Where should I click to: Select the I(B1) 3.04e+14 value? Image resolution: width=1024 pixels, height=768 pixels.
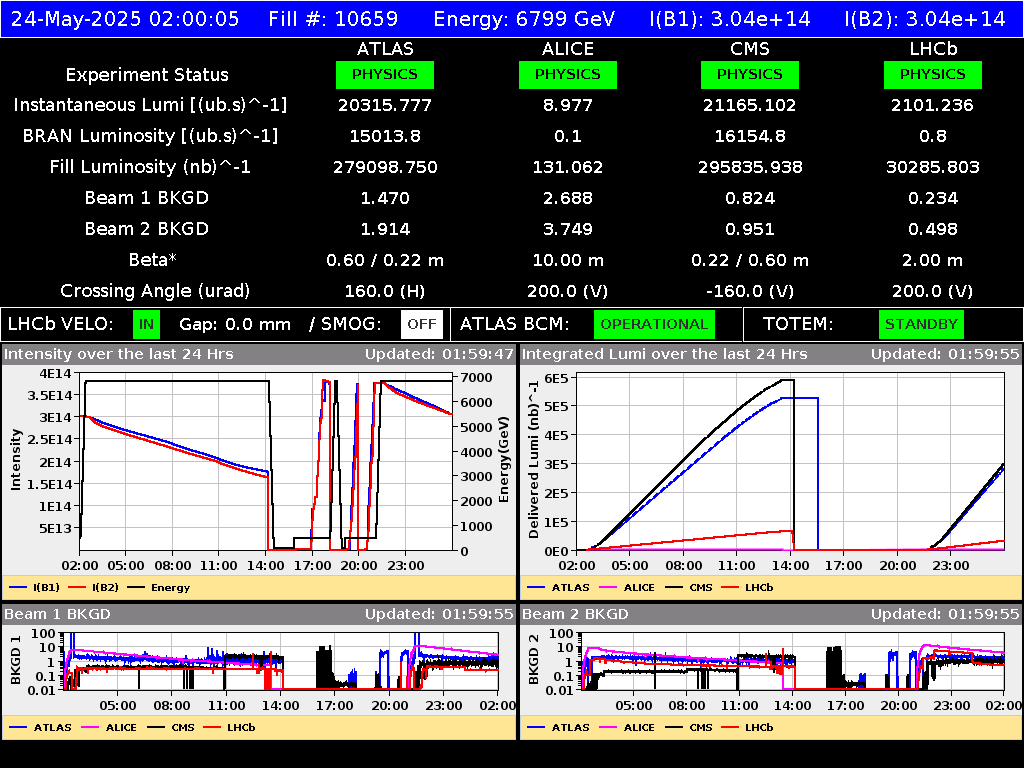click(x=729, y=19)
